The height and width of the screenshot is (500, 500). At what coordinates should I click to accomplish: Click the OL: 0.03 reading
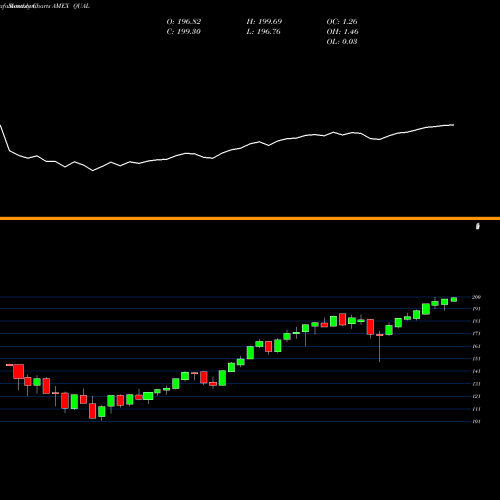pyautogui.click(x=342, y=42)
